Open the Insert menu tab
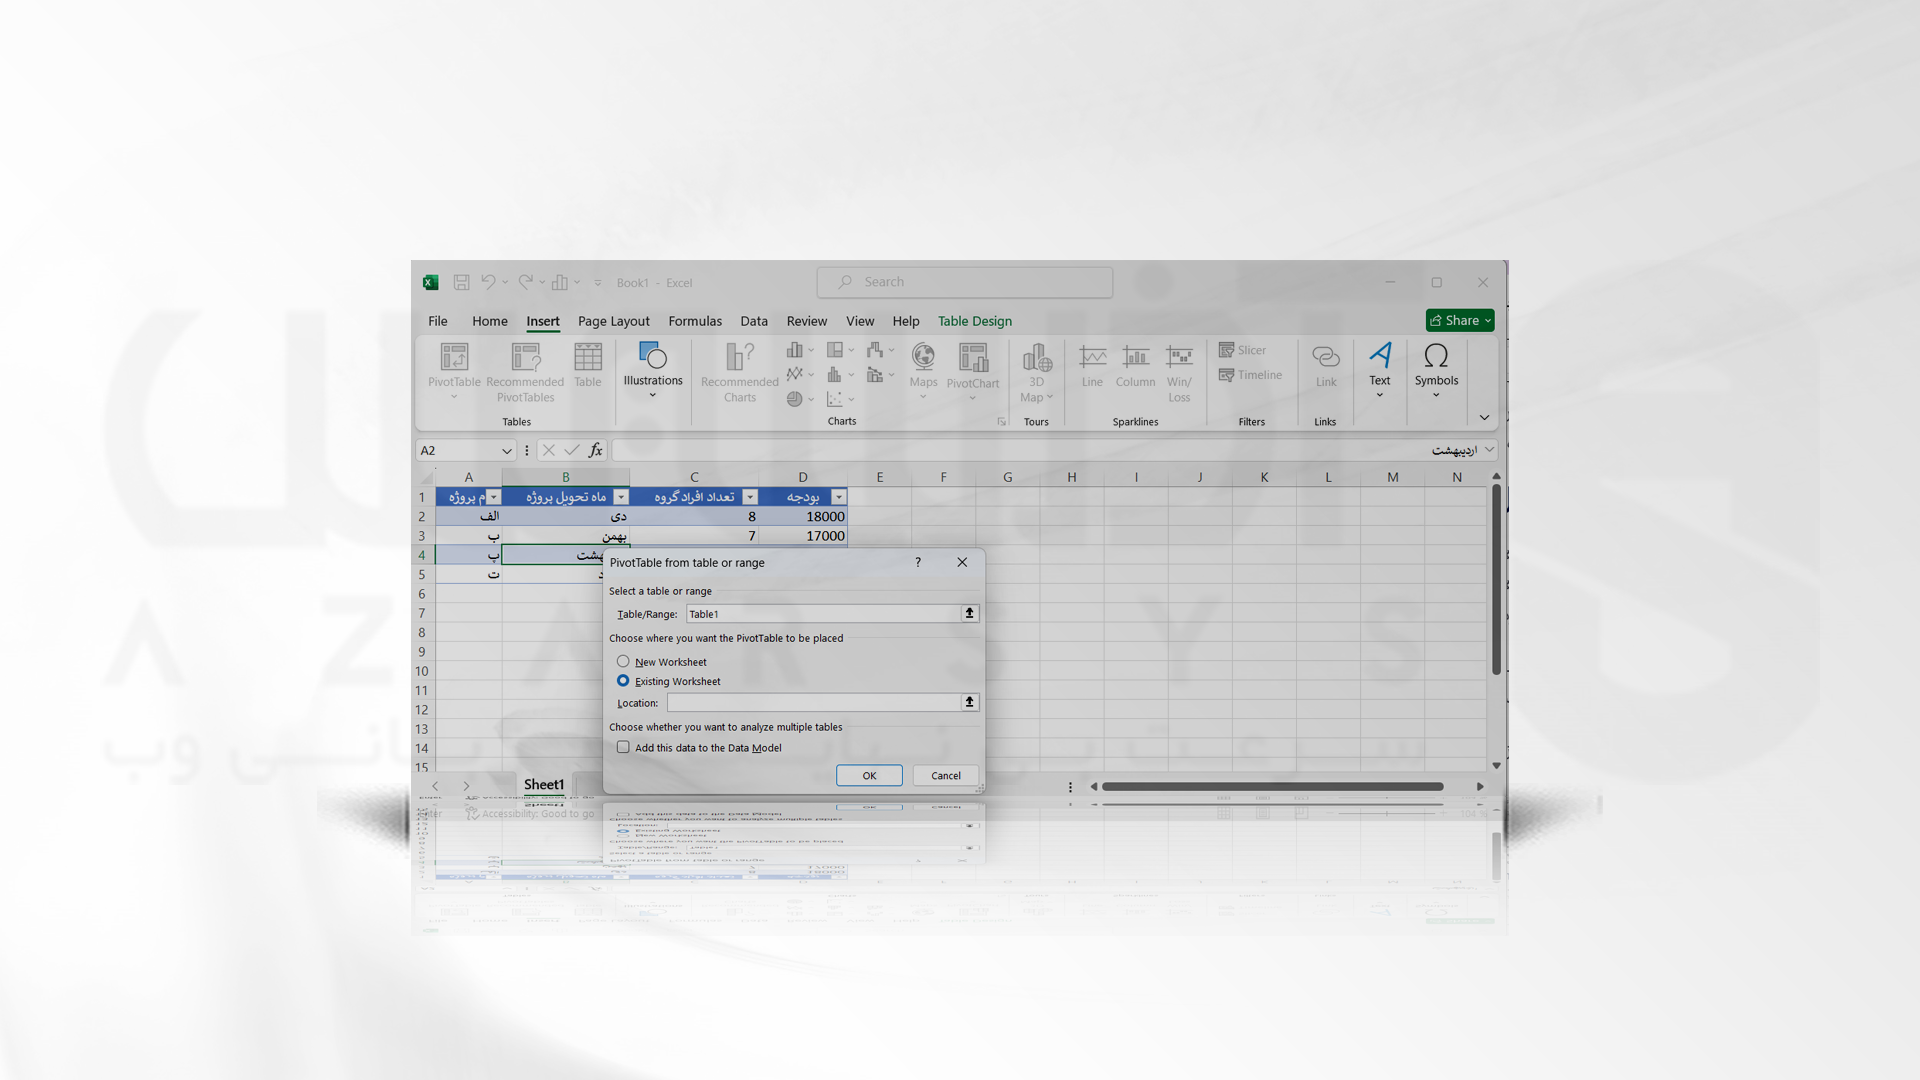Screen dimensions: 1920x1080 pos(542,320)
